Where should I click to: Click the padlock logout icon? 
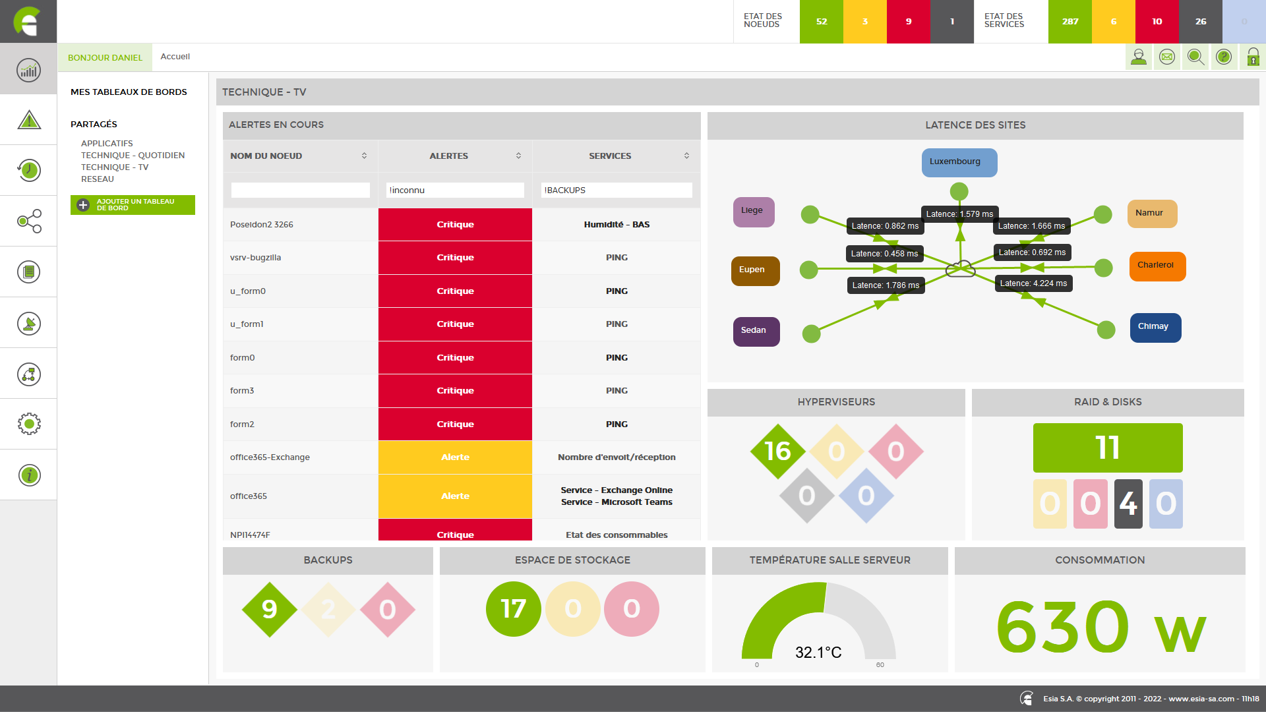pos(1252,57)
